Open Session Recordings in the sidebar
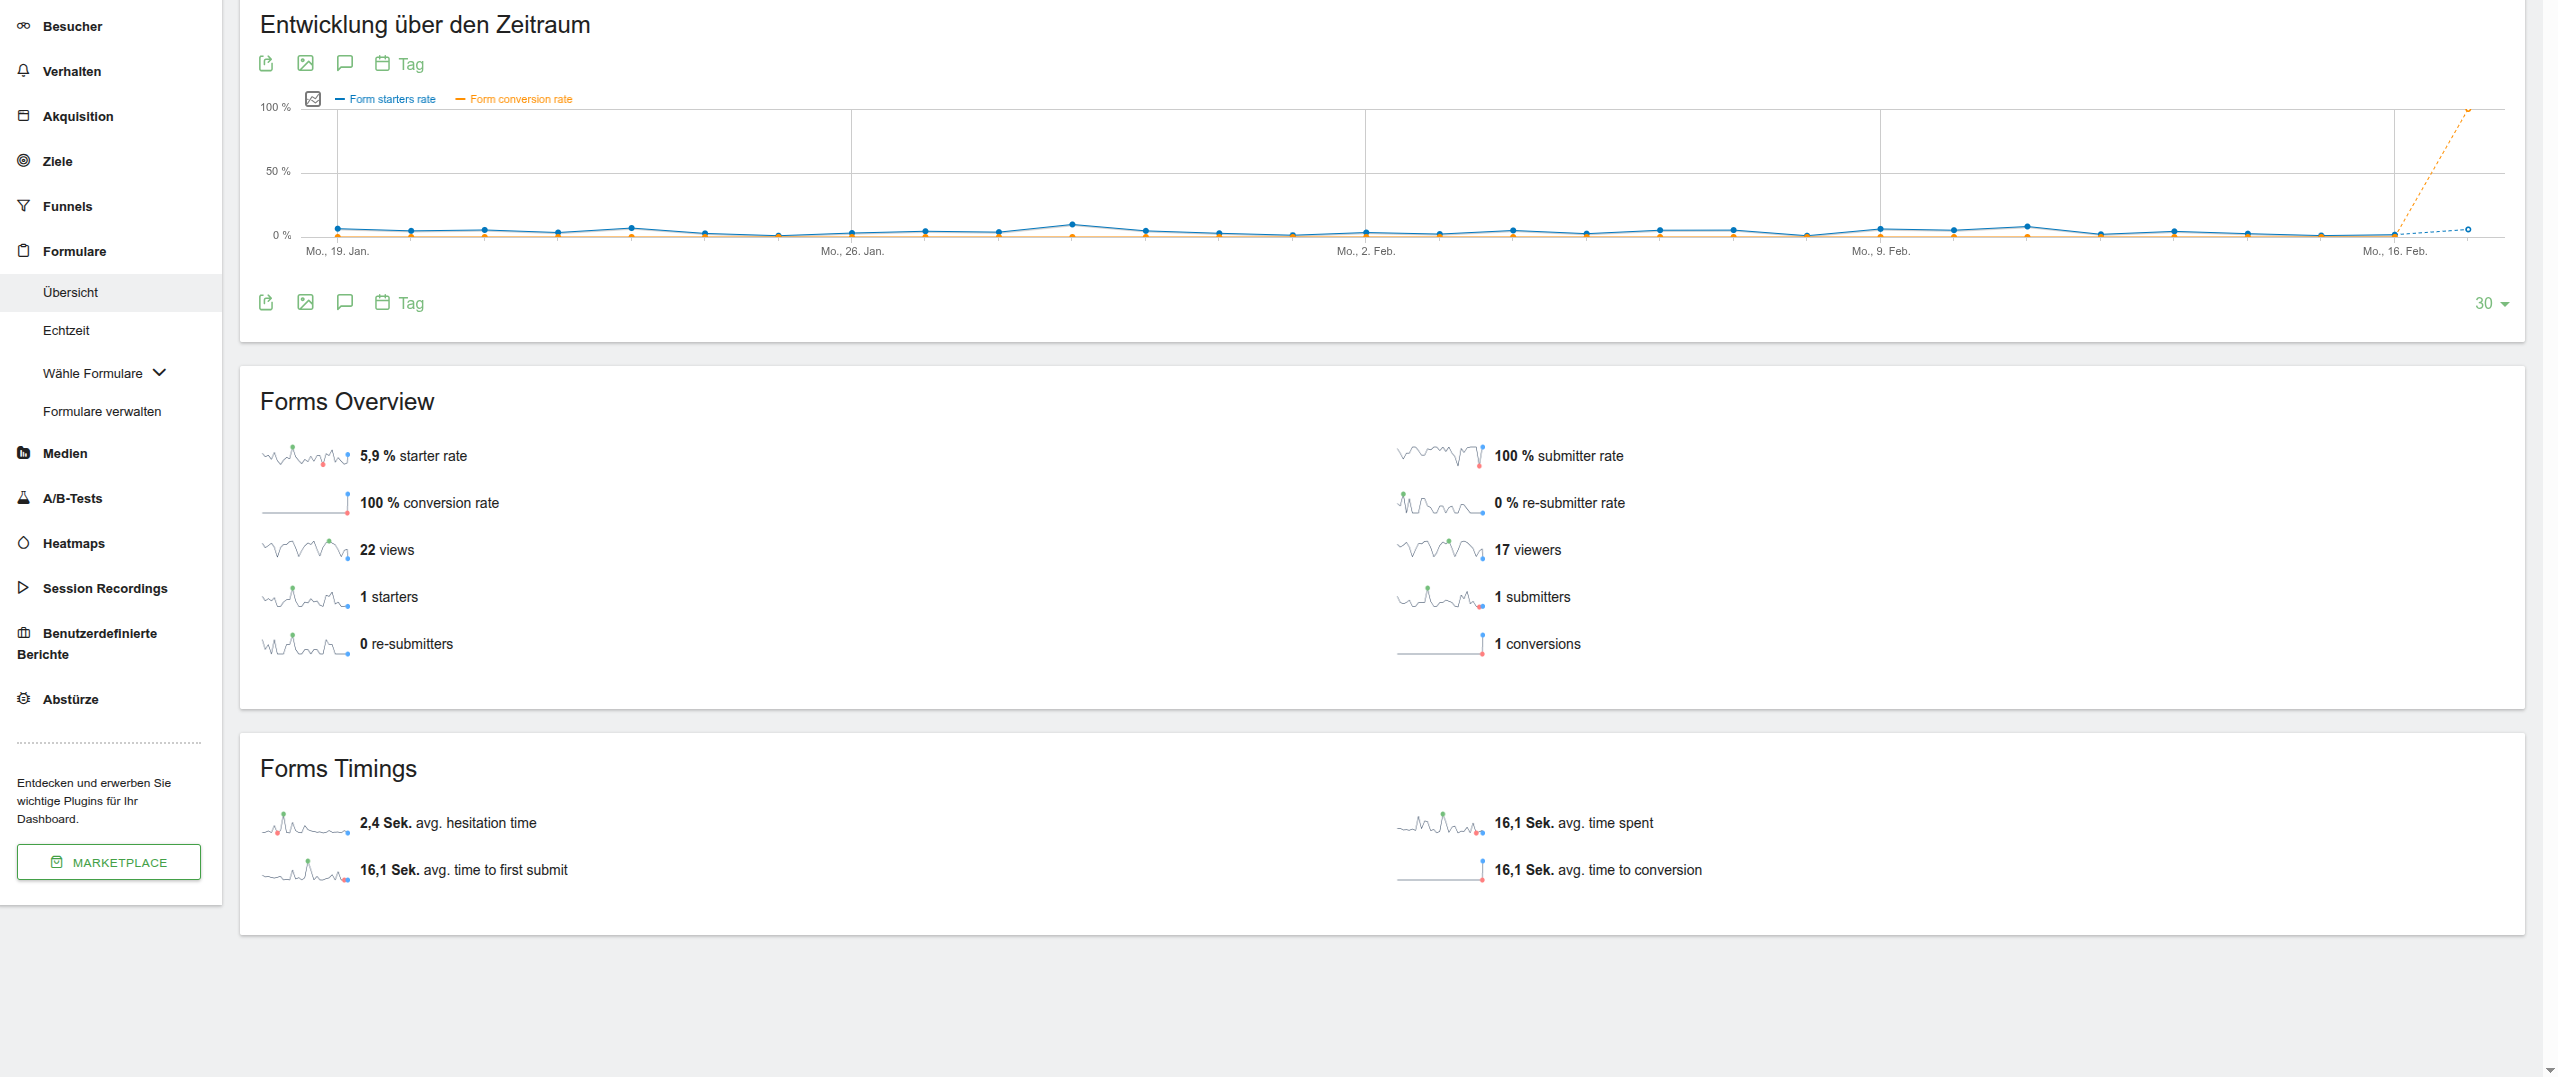Image resolution: width=2558 pixels, height=1077 pixels. [x=104, y=588]
